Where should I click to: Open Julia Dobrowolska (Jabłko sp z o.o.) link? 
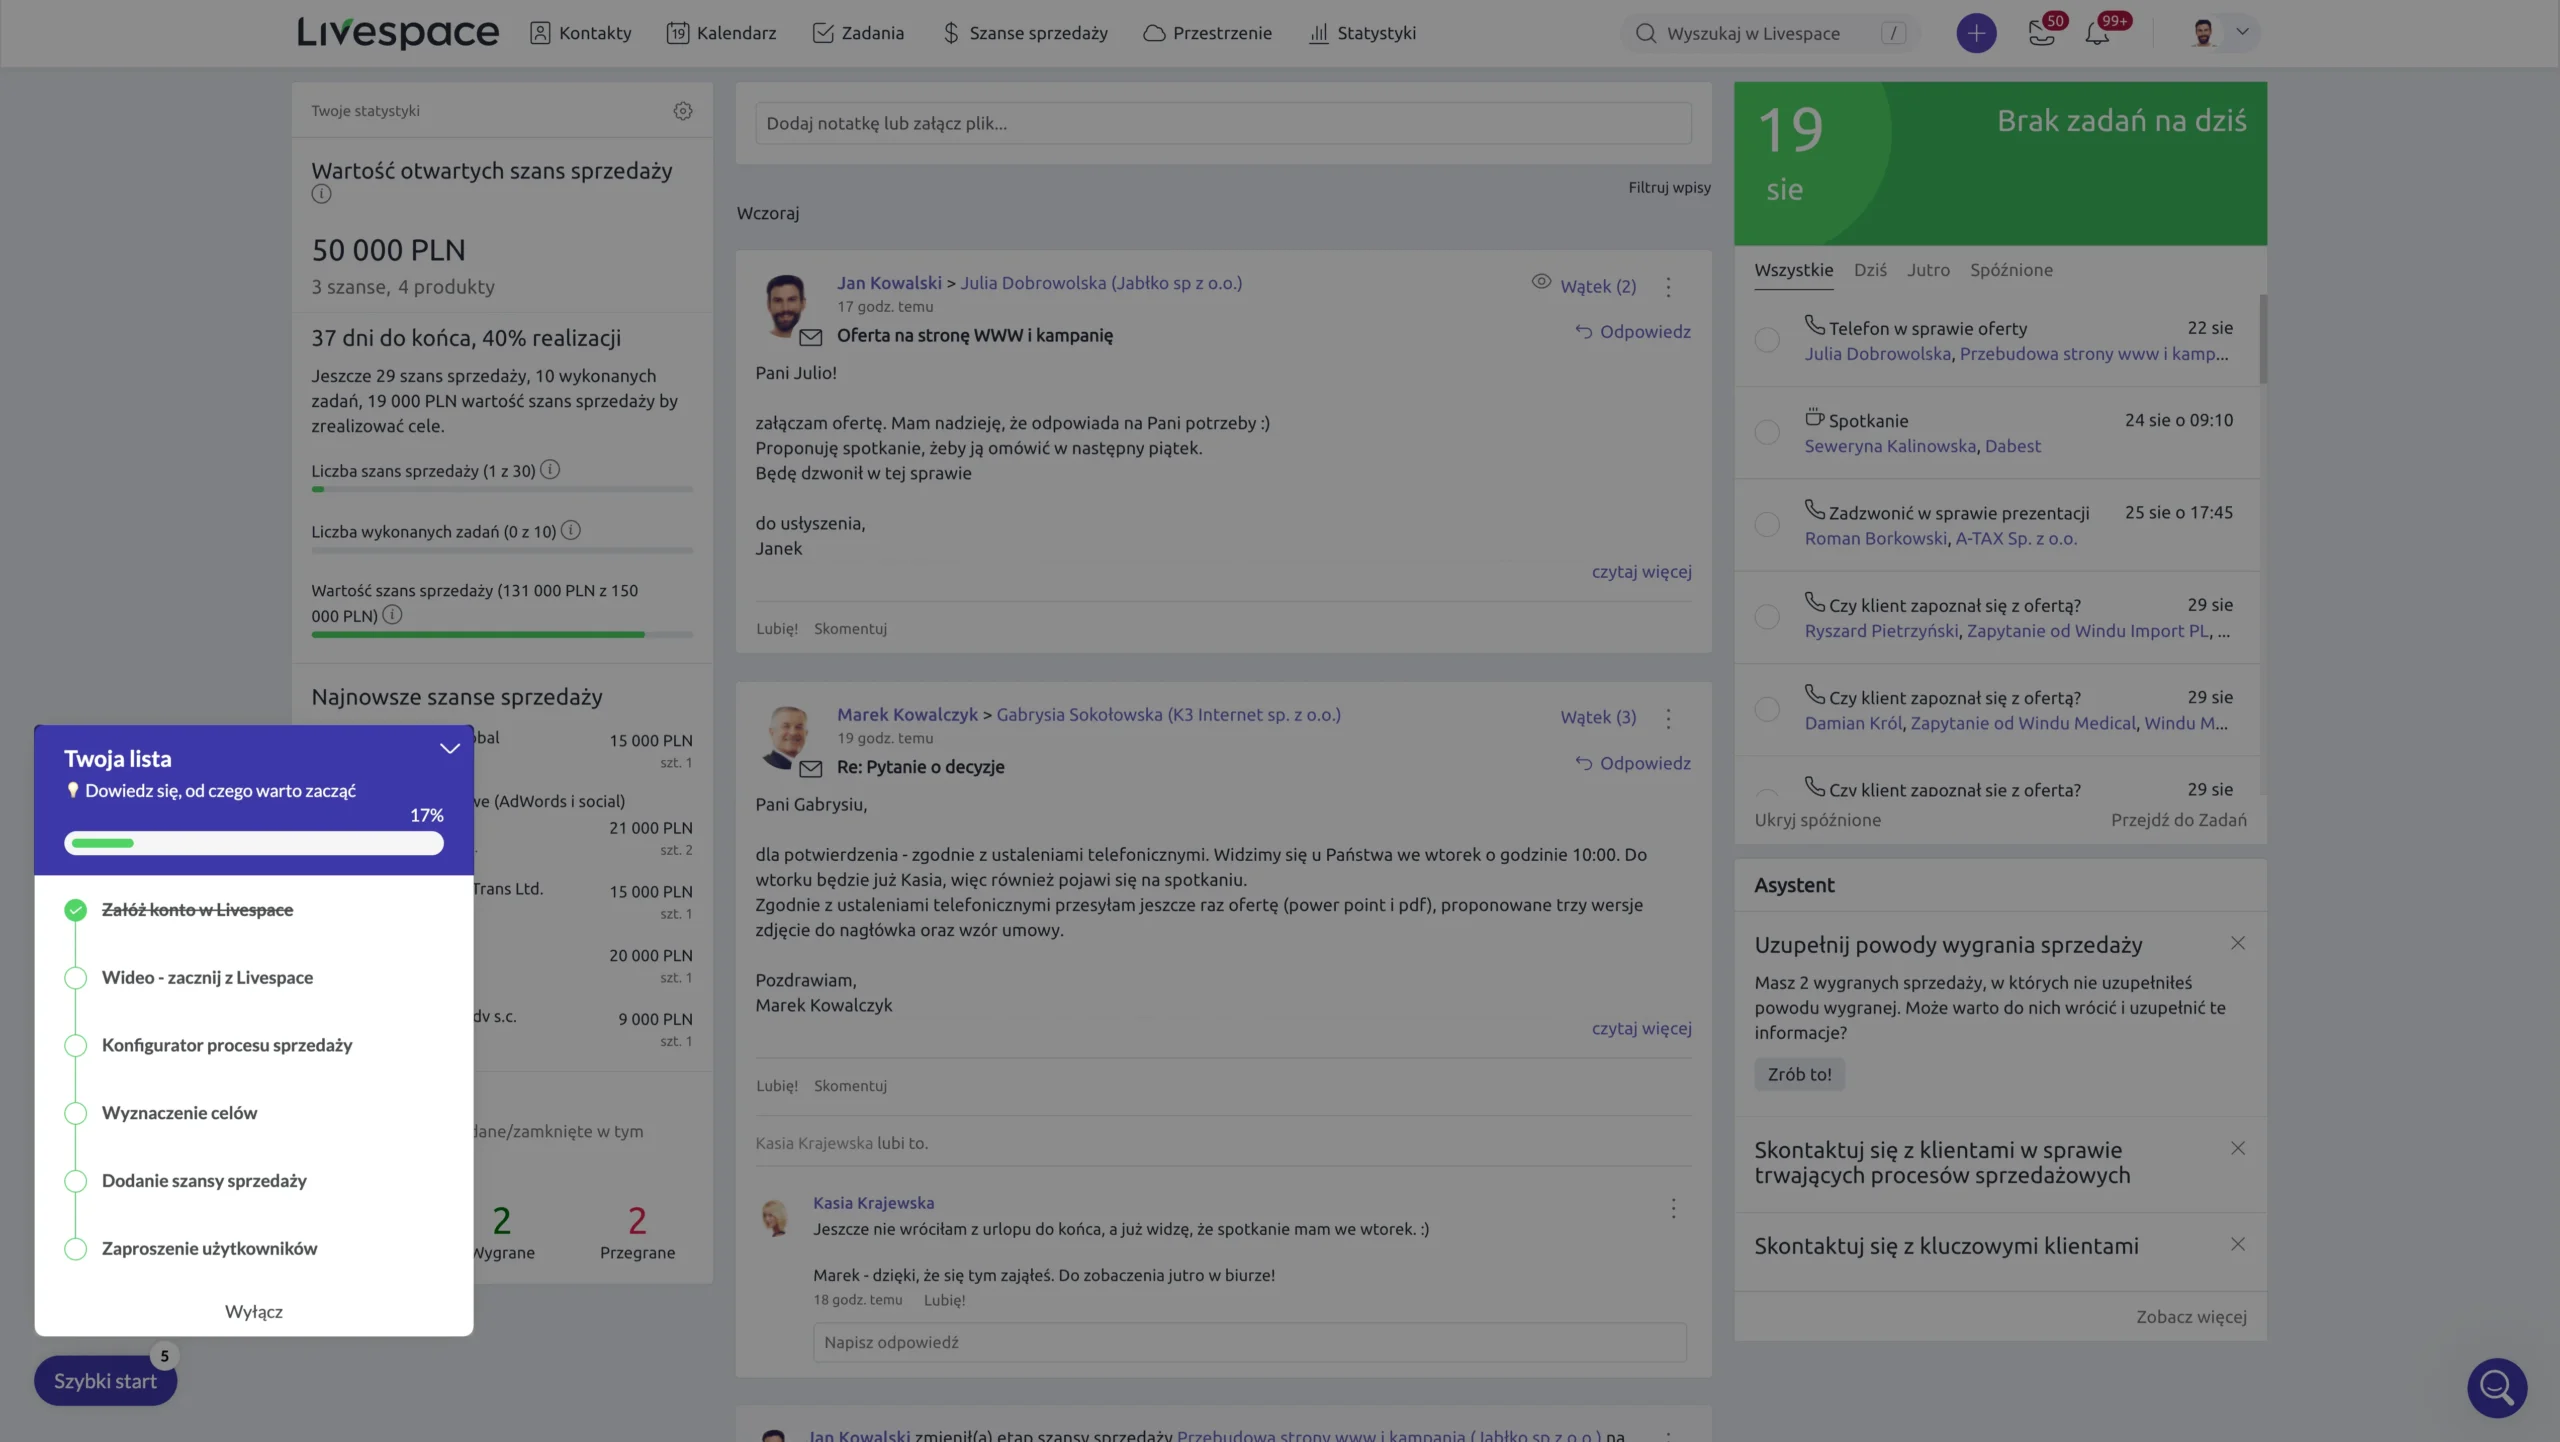(1101, 283)
